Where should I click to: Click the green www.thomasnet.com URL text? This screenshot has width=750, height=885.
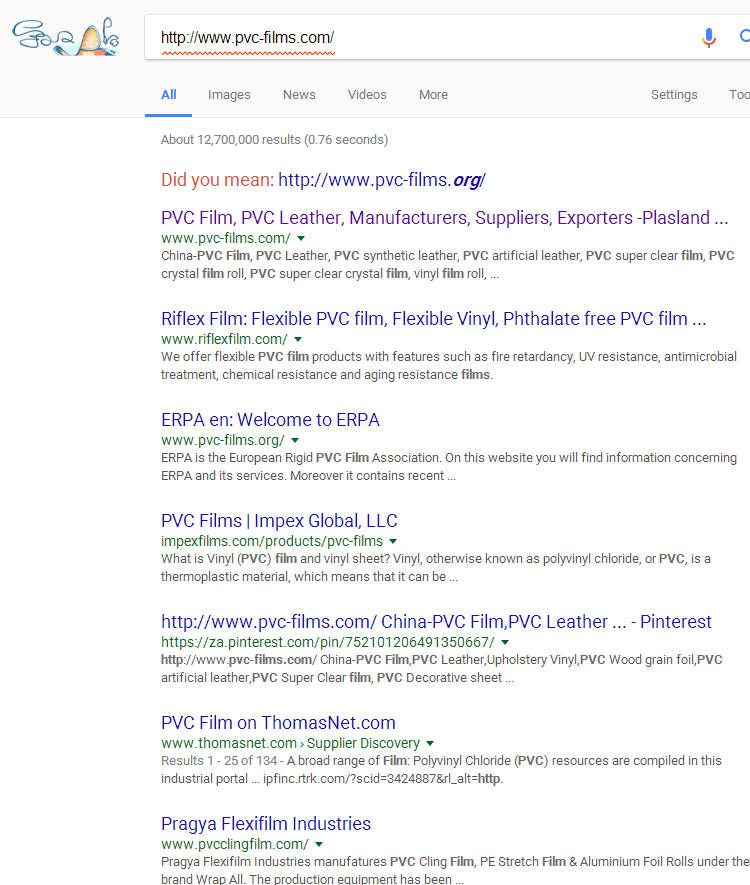[x=229, y=743]
